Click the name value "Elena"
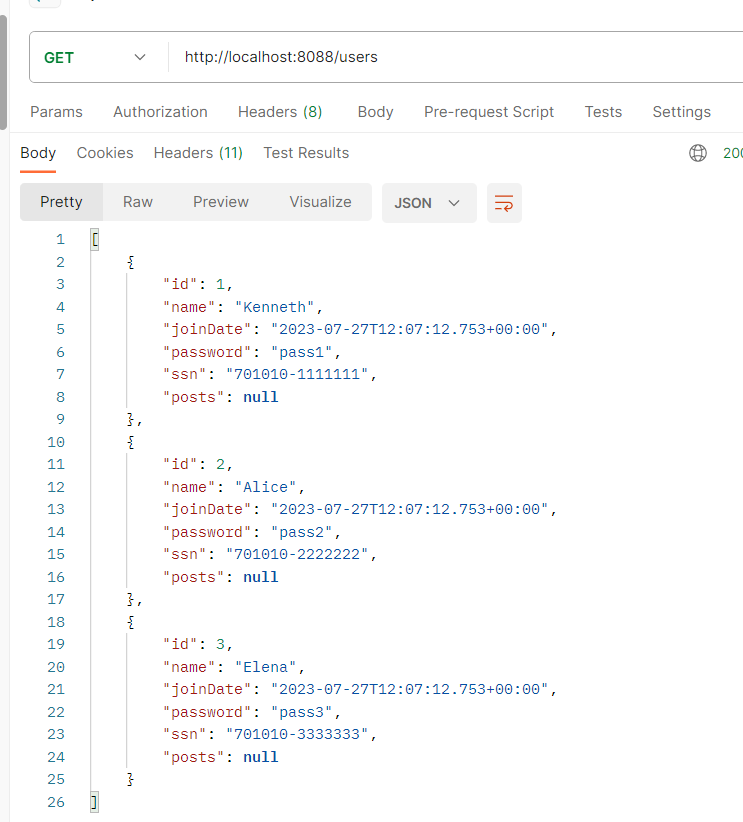 coord(265,667)
